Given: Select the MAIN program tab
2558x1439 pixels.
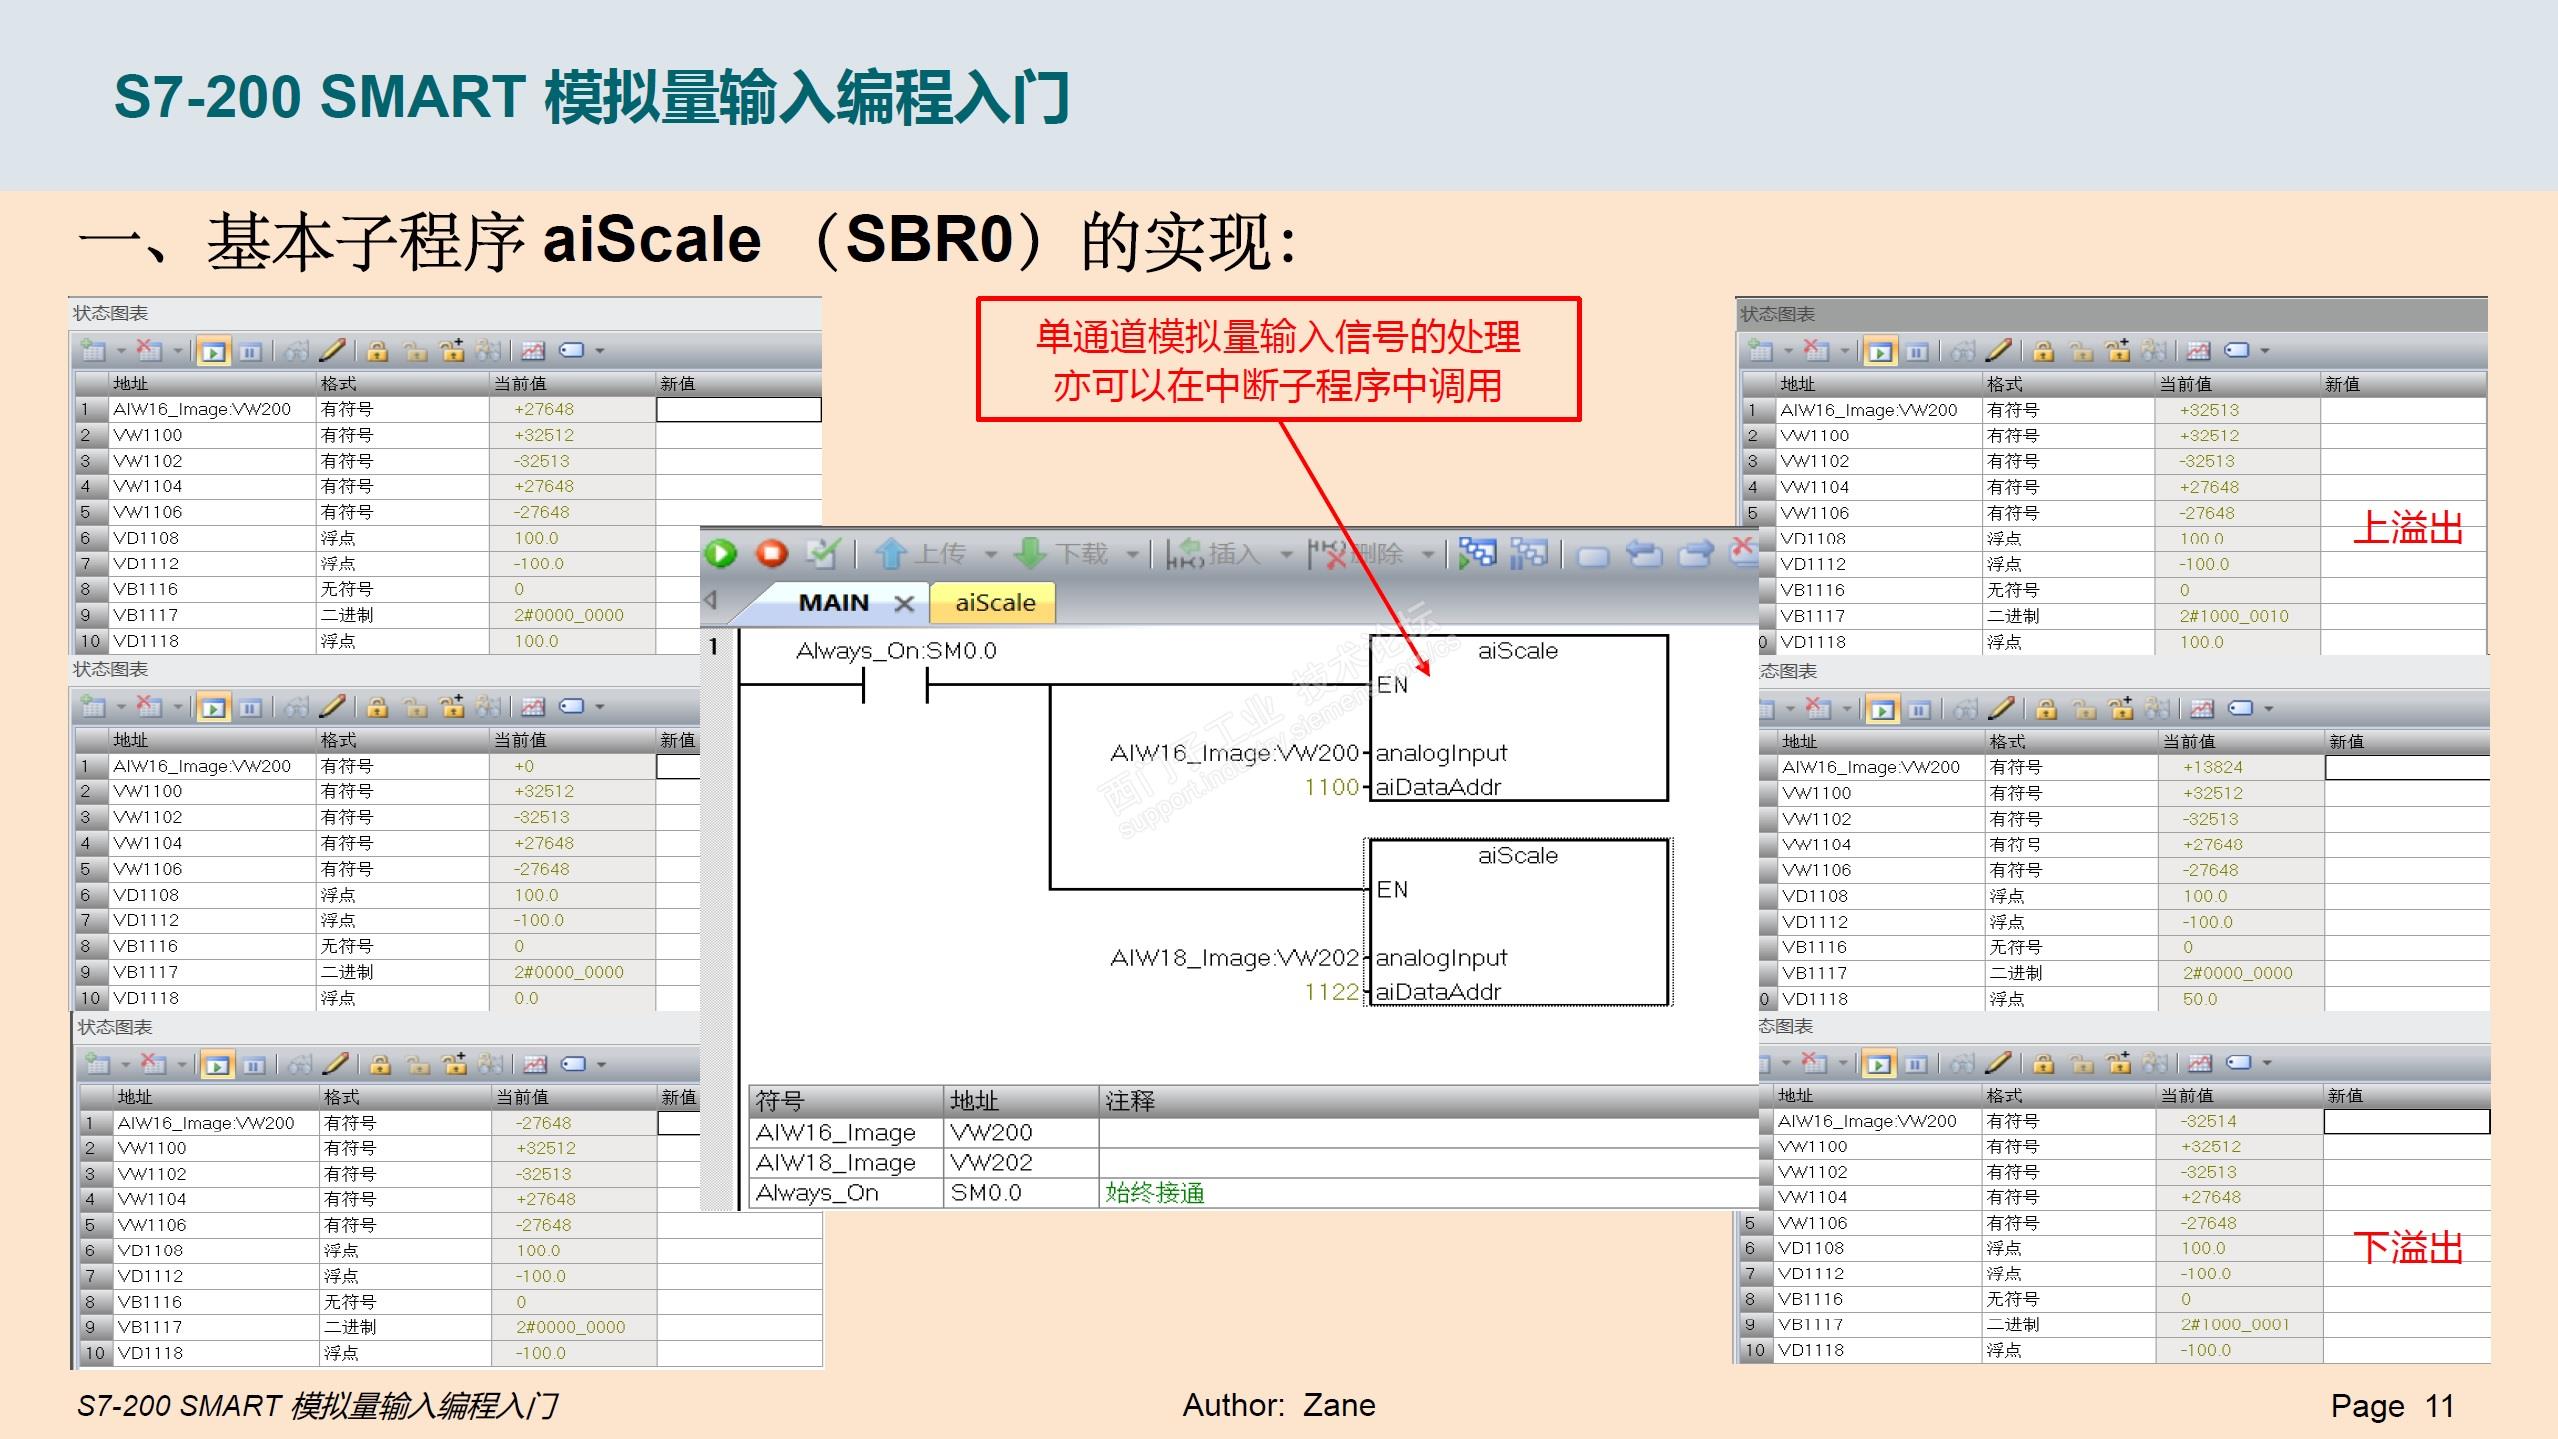Looking at the screenshot, I should click(833, 603).
